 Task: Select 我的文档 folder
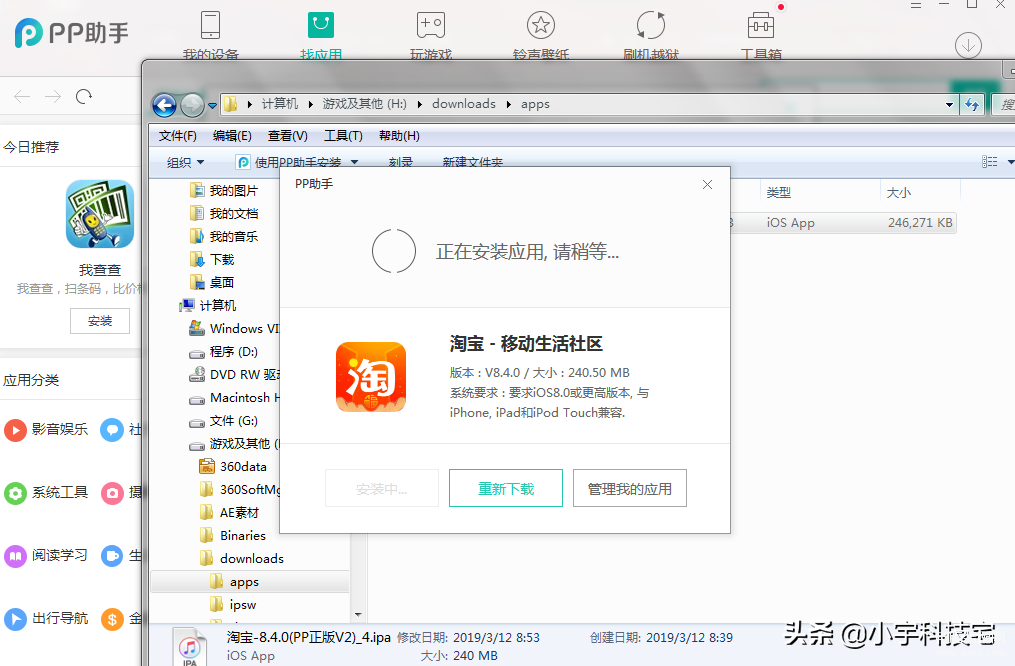pyautogui.click(x=224, y=214)
